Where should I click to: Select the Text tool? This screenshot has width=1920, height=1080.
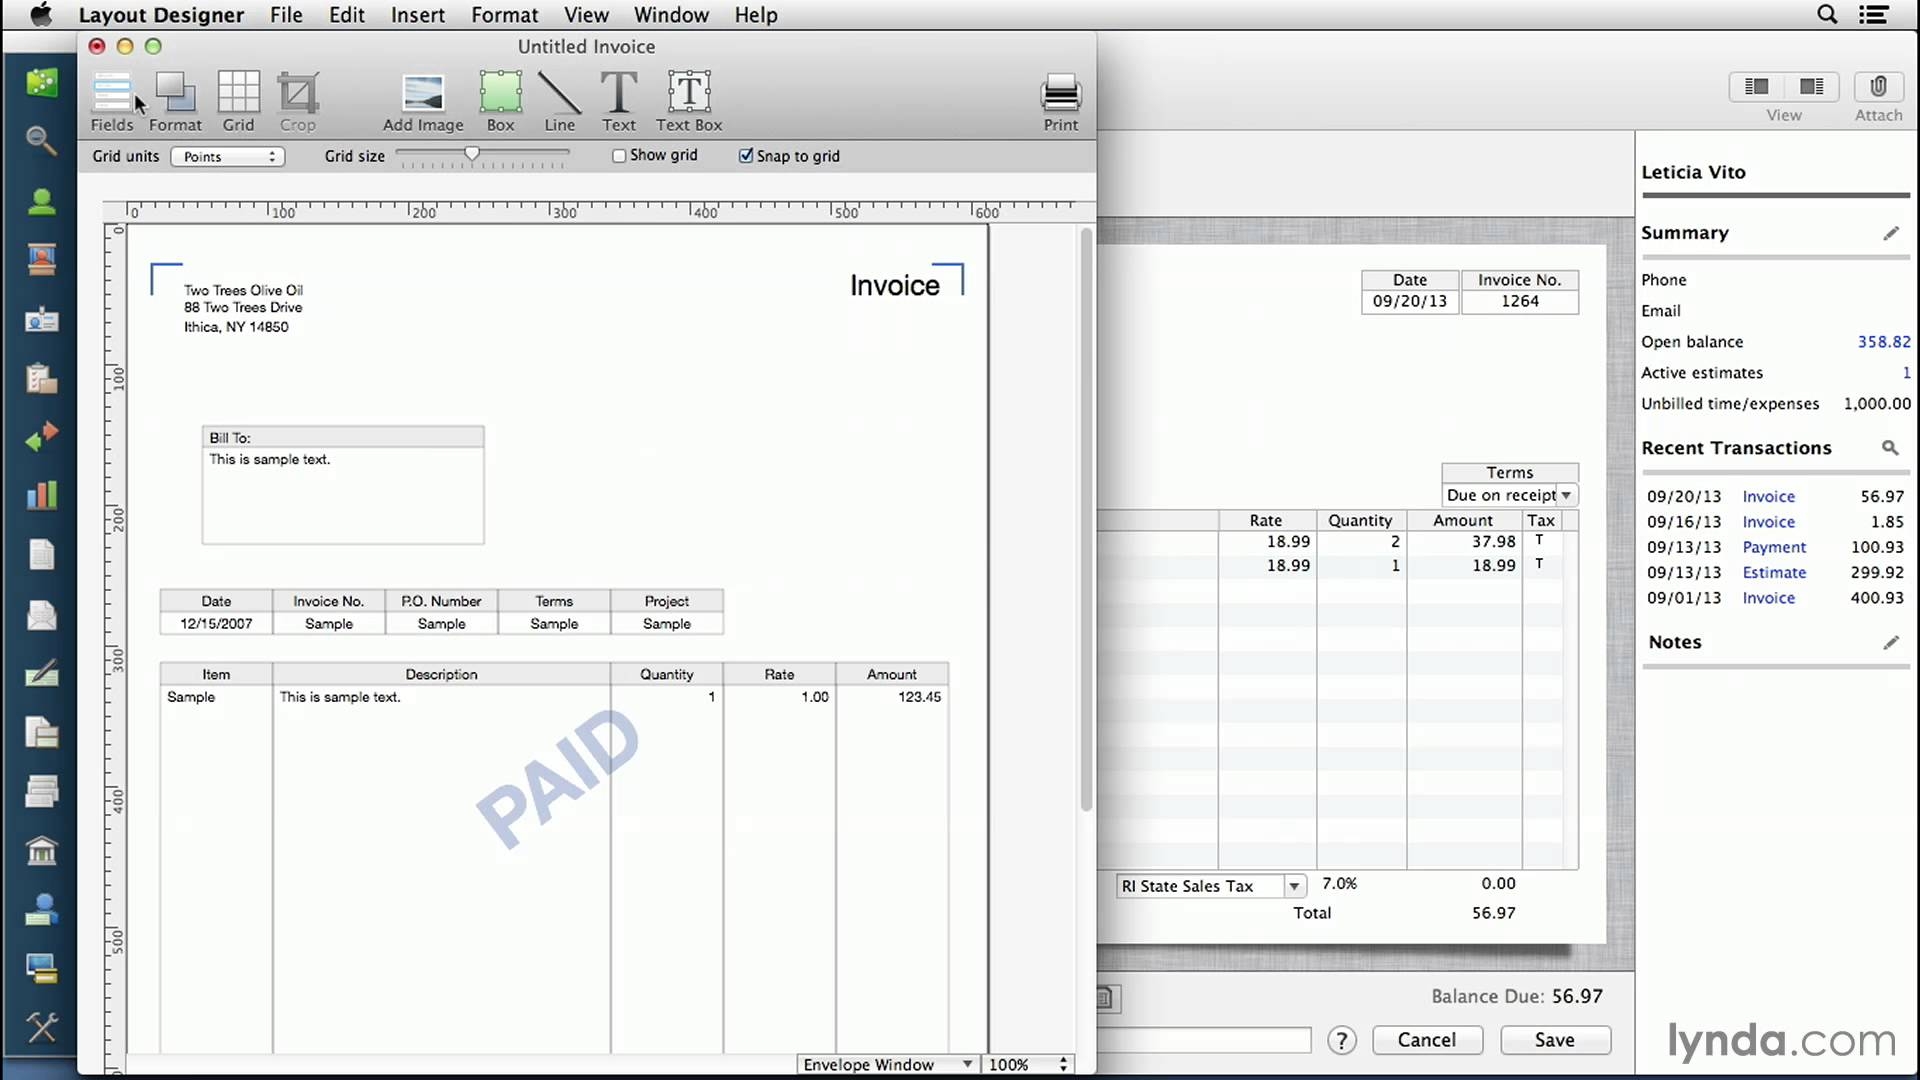pyautogui.click(x=618, y=99)
